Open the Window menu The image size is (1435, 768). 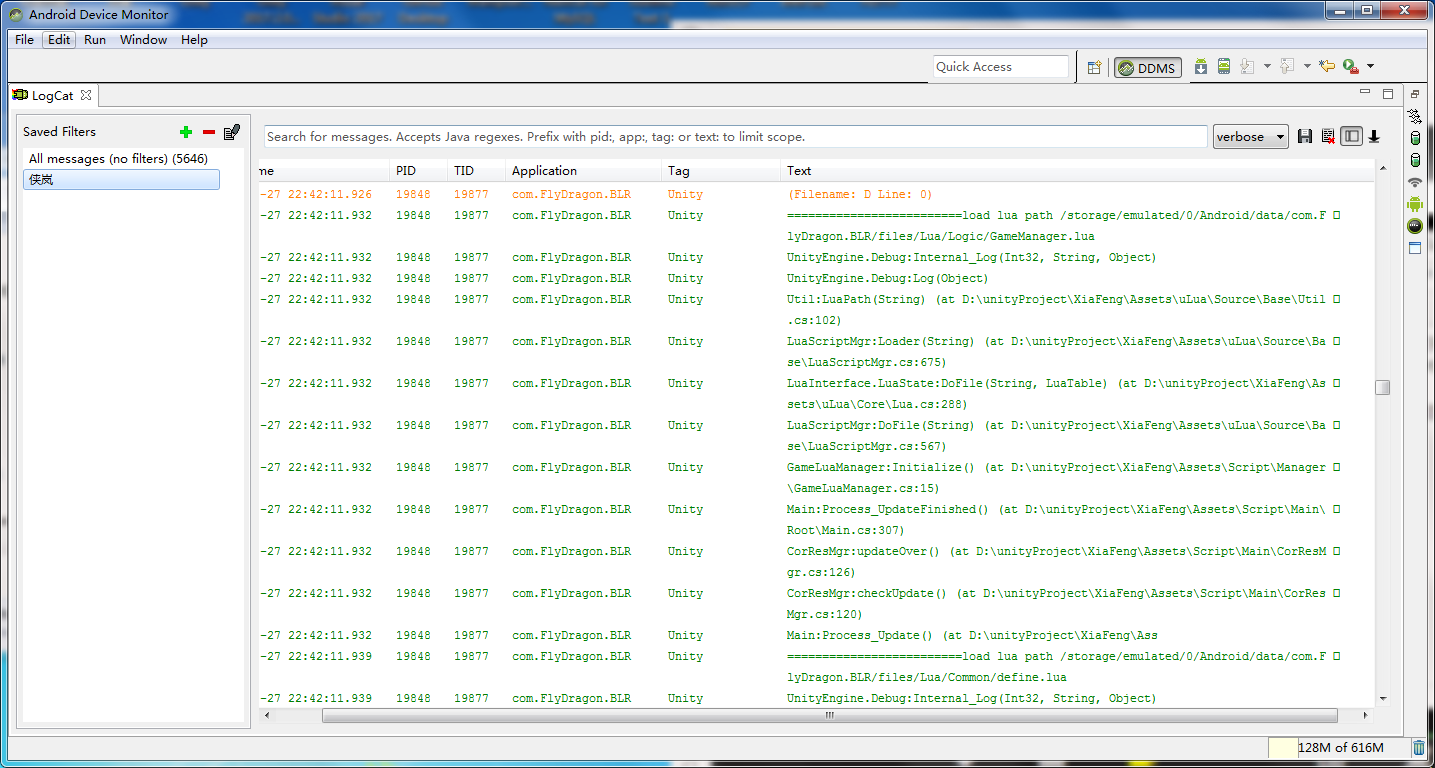pos(144,40)
